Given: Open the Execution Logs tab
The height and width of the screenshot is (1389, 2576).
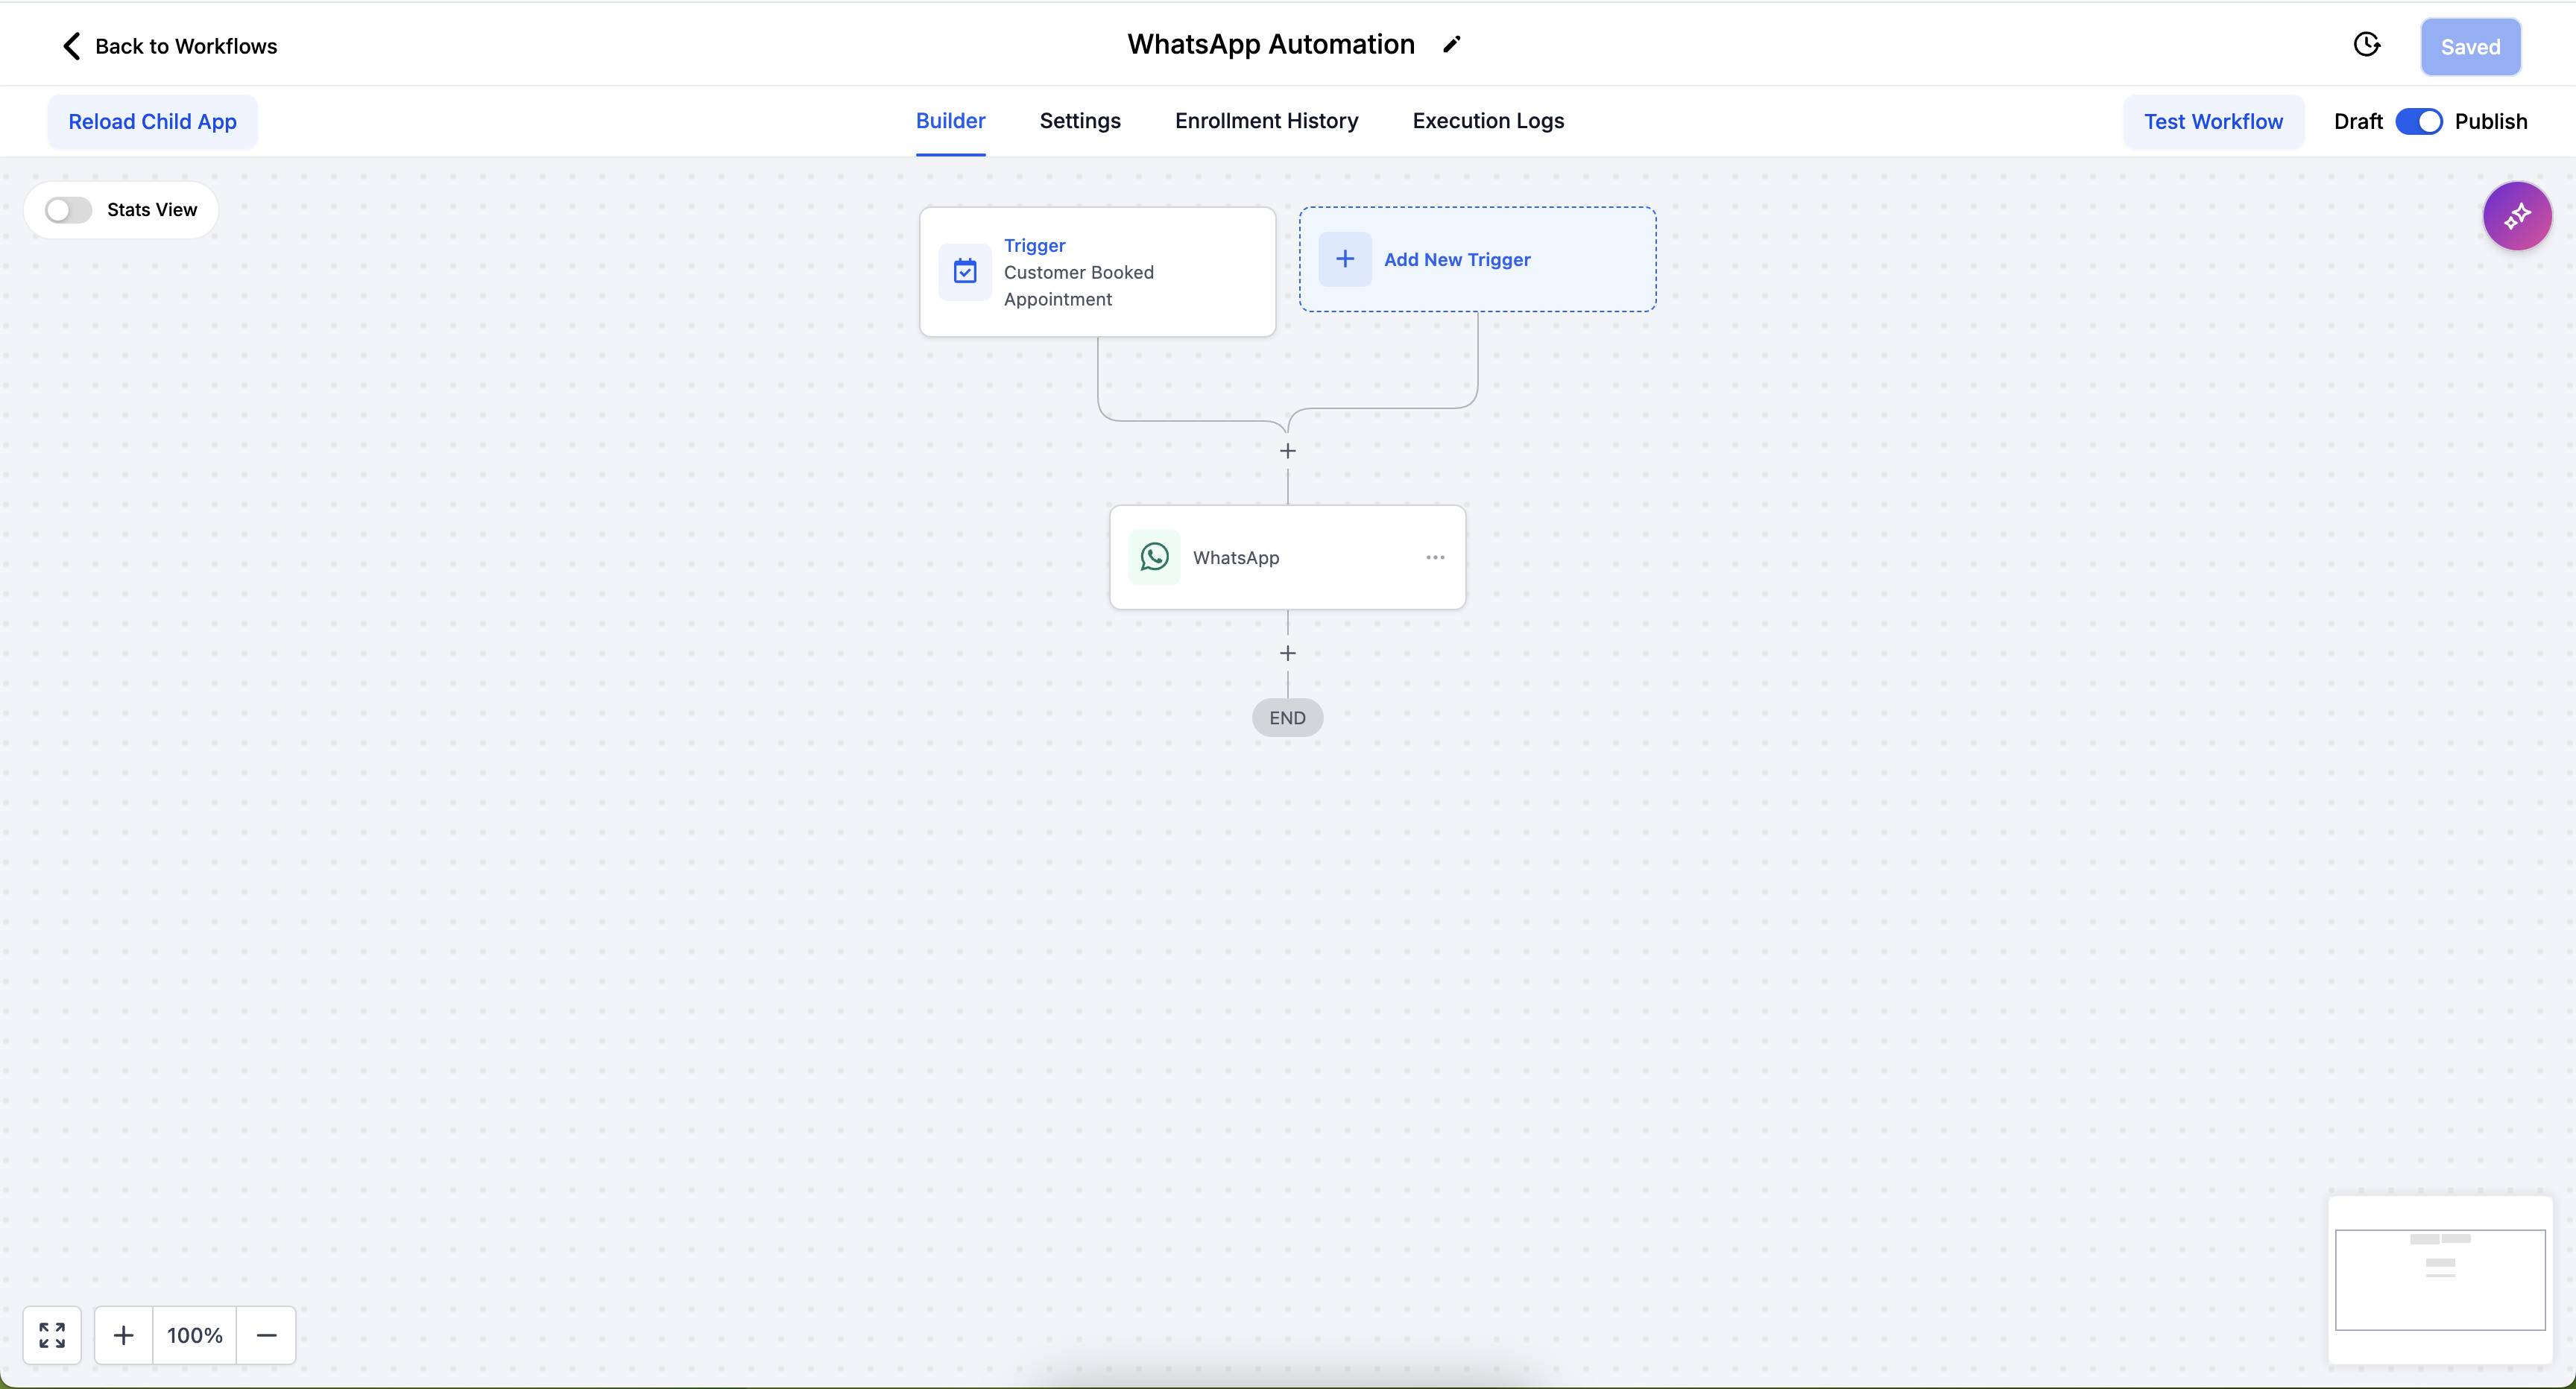Looking at the screenshot, I should (x=1488, y=121).
